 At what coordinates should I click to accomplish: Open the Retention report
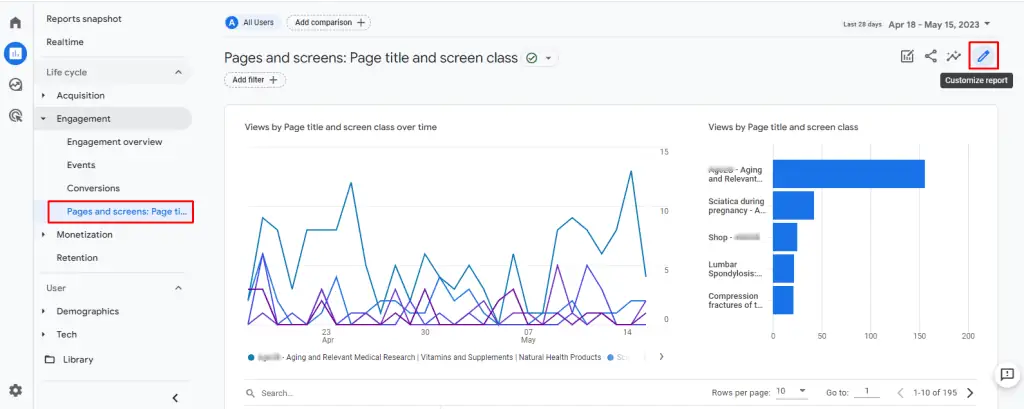(x=77, y=257)
